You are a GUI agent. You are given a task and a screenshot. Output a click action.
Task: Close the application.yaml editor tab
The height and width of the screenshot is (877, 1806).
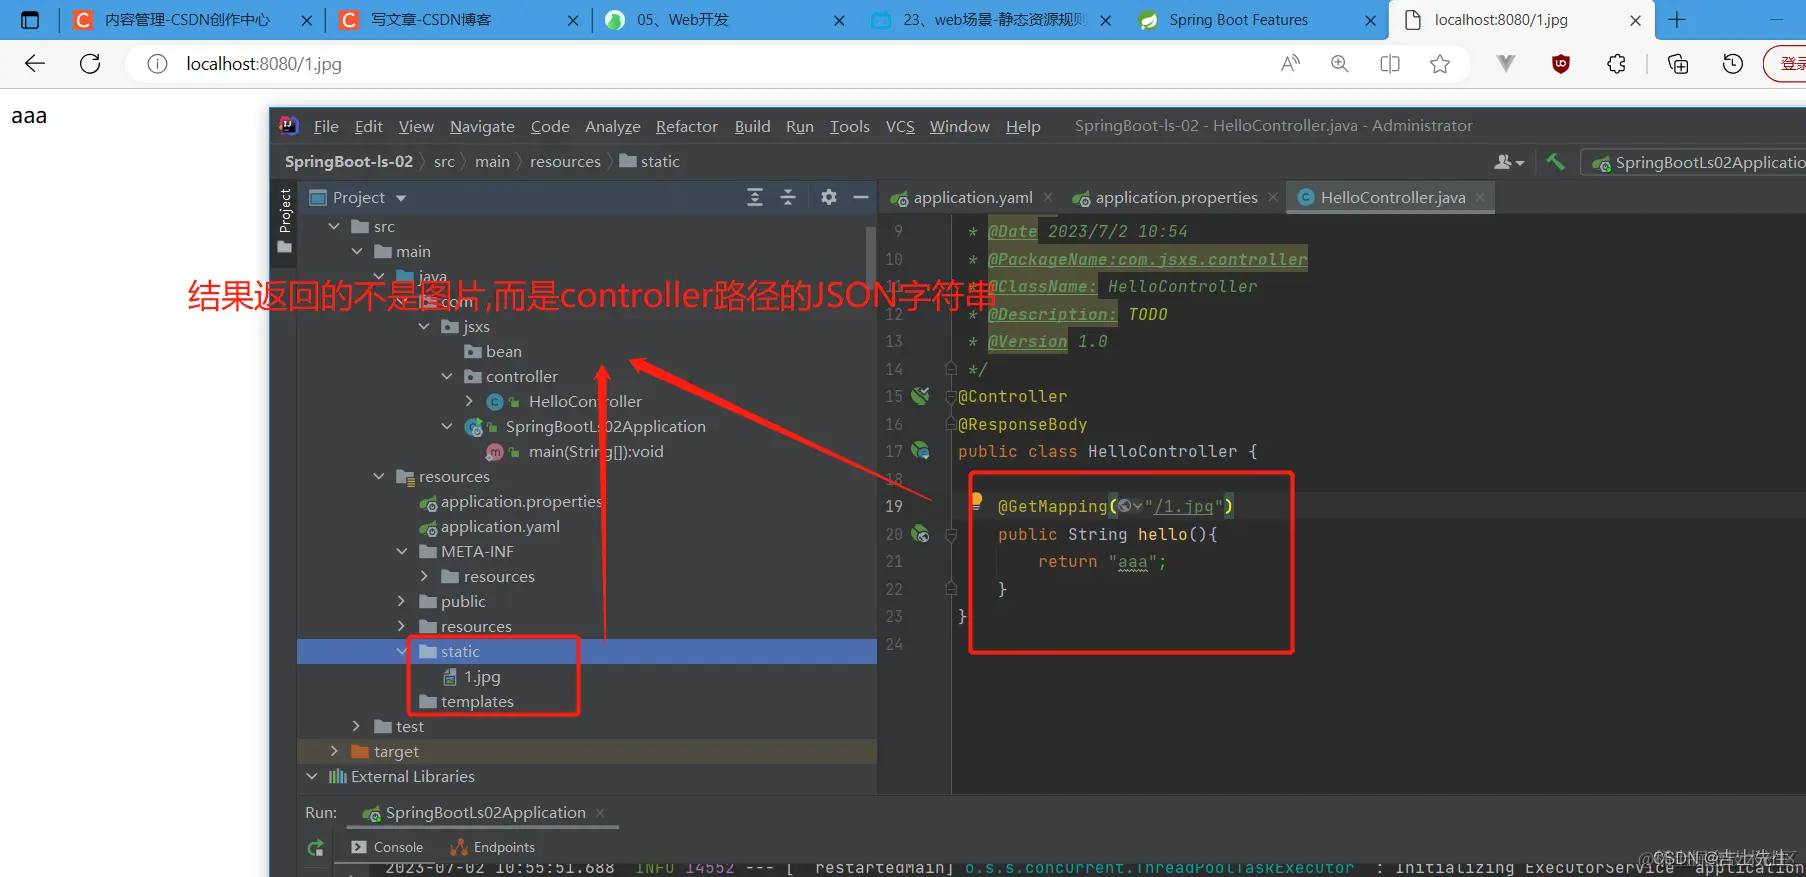point(1048,197)
